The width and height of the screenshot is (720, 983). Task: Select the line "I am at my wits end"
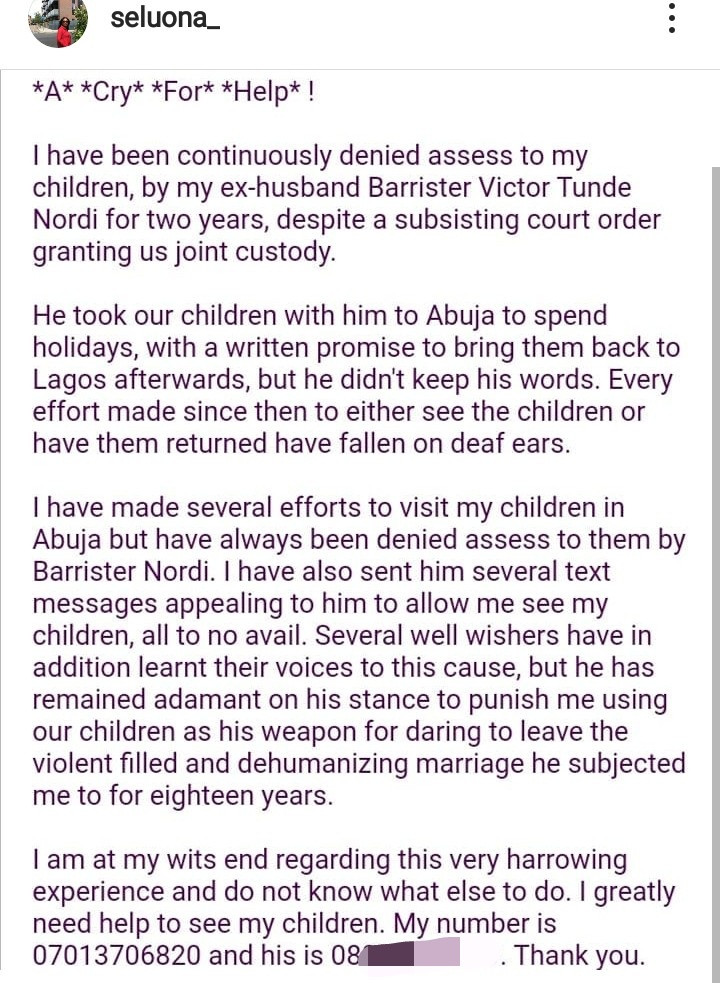click(330, 860)
